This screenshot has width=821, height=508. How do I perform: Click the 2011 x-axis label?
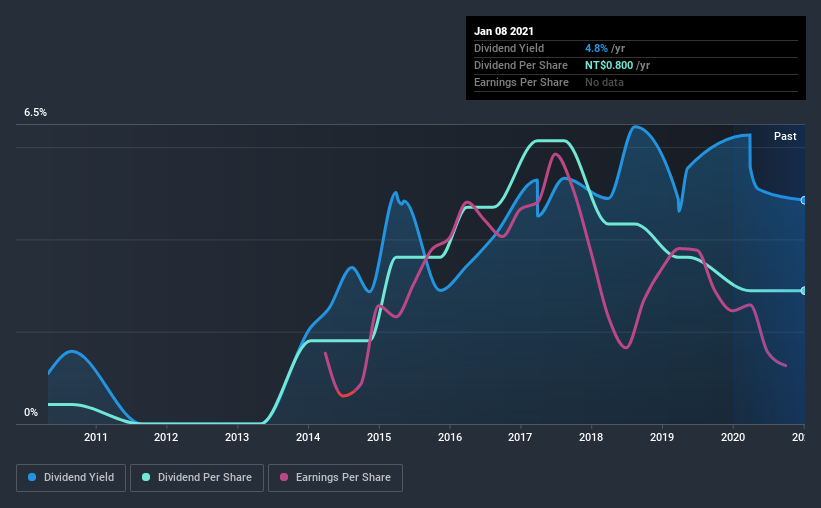[95, 437]
